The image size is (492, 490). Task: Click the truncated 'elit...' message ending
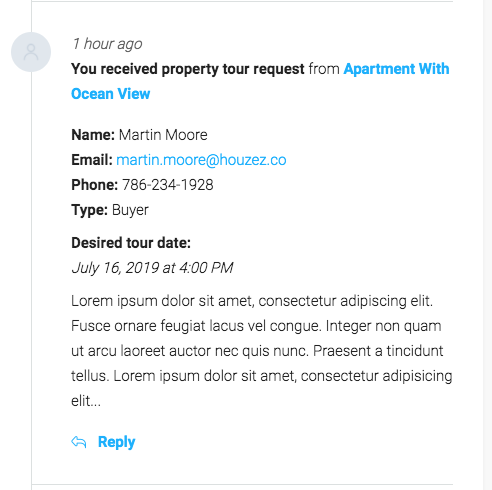point(86,401)
